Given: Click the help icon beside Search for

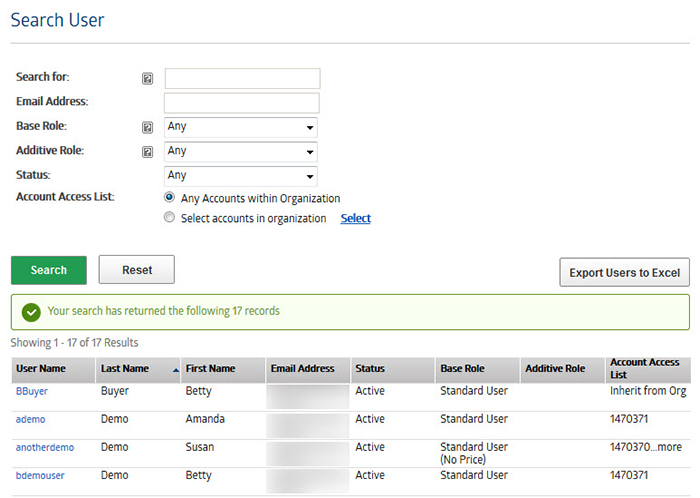Looking at the screenshot, I should [x=147, y=79].
